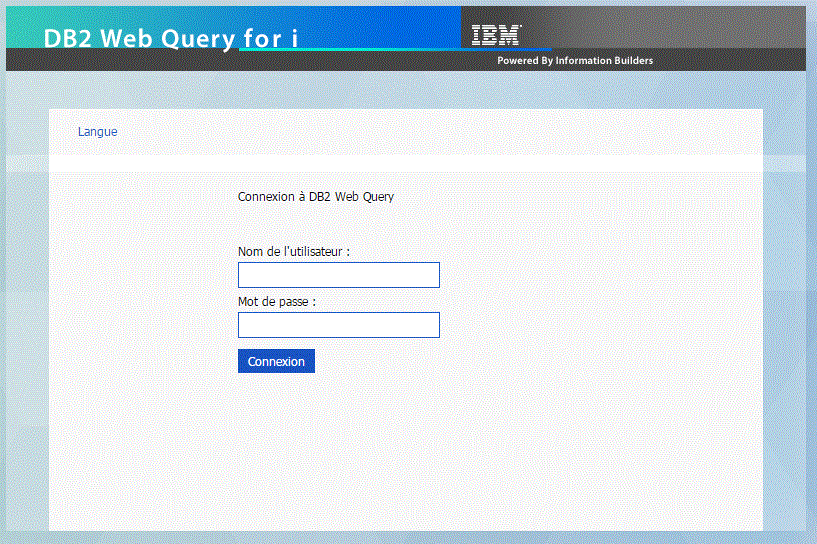Click the Mot de passe label
Viewport: 817px width, 544px height.
(277, 302)
